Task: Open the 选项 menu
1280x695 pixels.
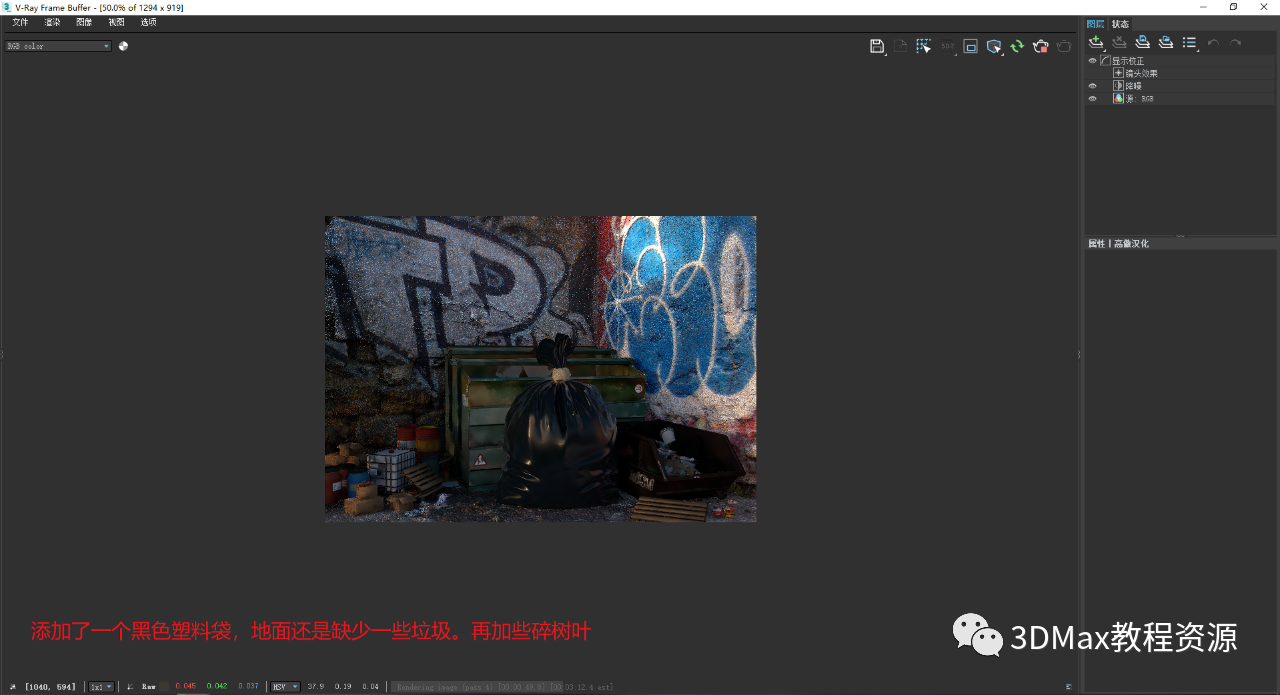Action: tap(146, 21)
